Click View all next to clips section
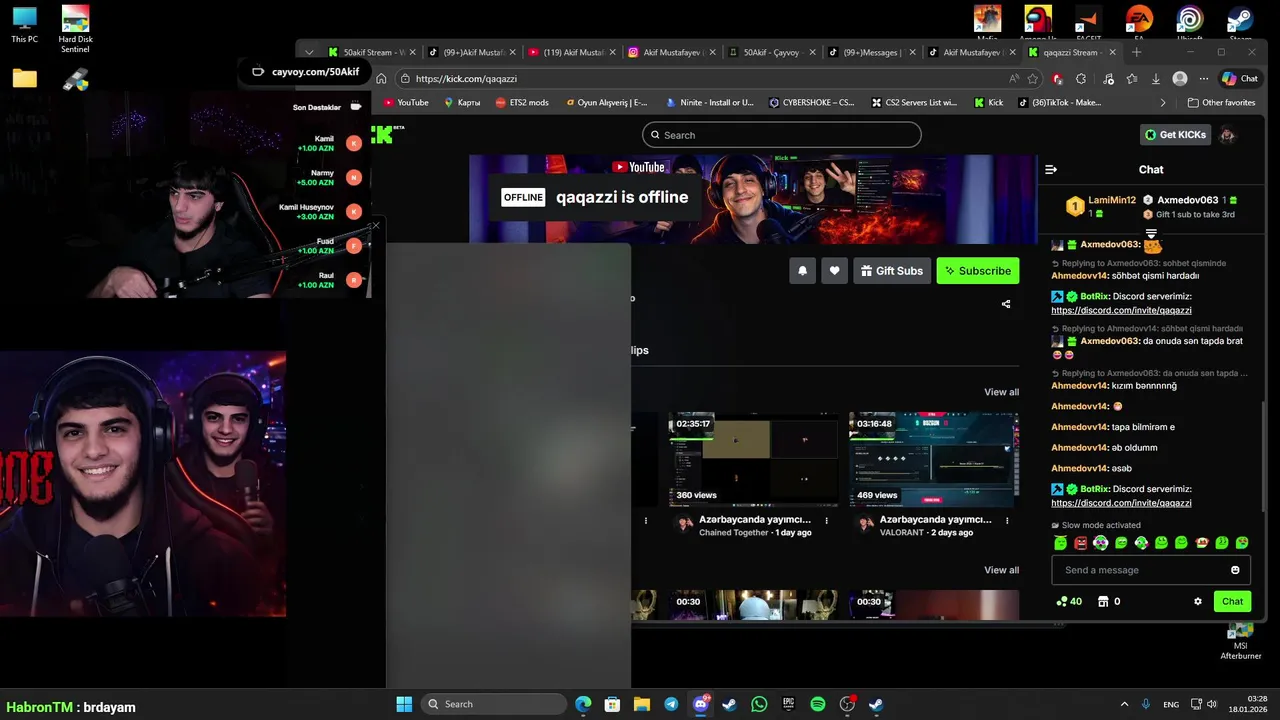Screen dimensions: 1280x720 coord(1001,570)
